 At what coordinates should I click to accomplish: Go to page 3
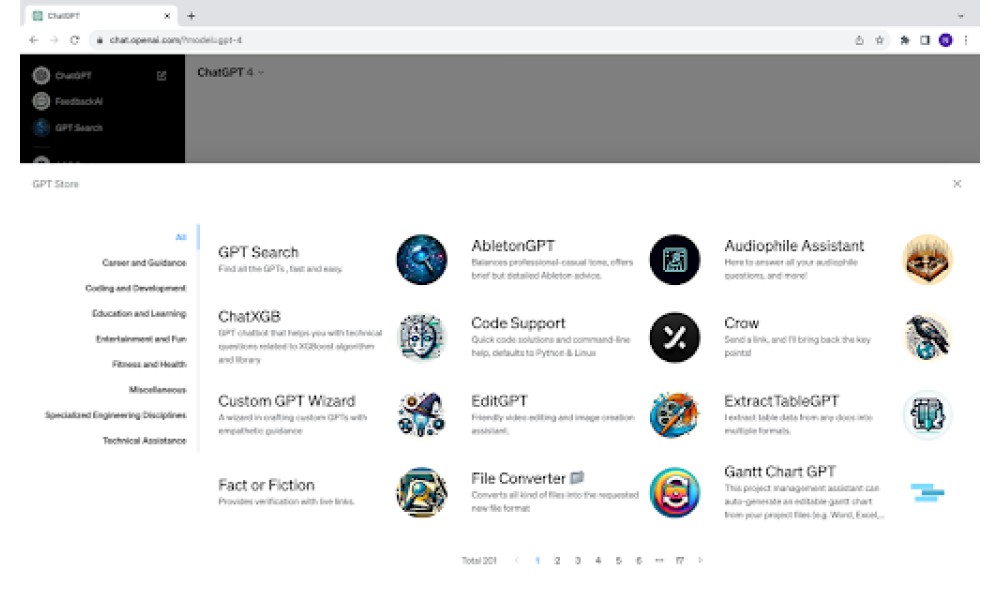point(578,560)
